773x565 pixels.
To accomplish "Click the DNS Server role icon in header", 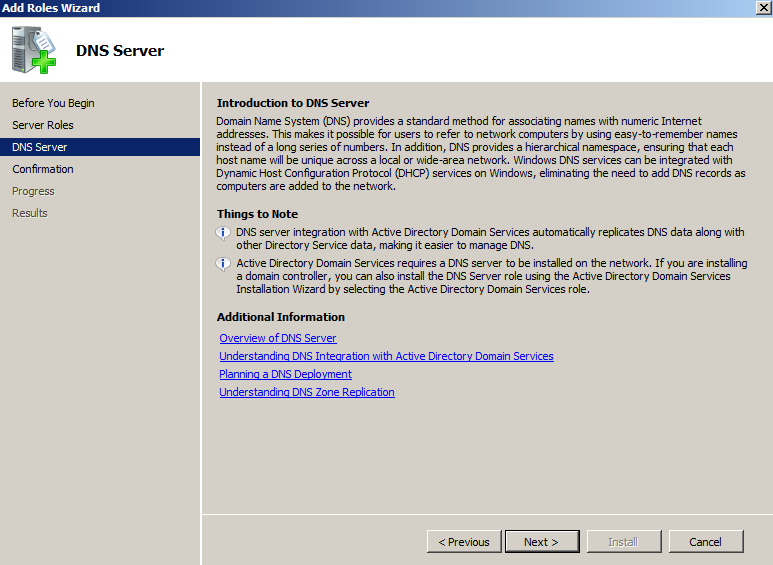I will click(x=34, y=50).
